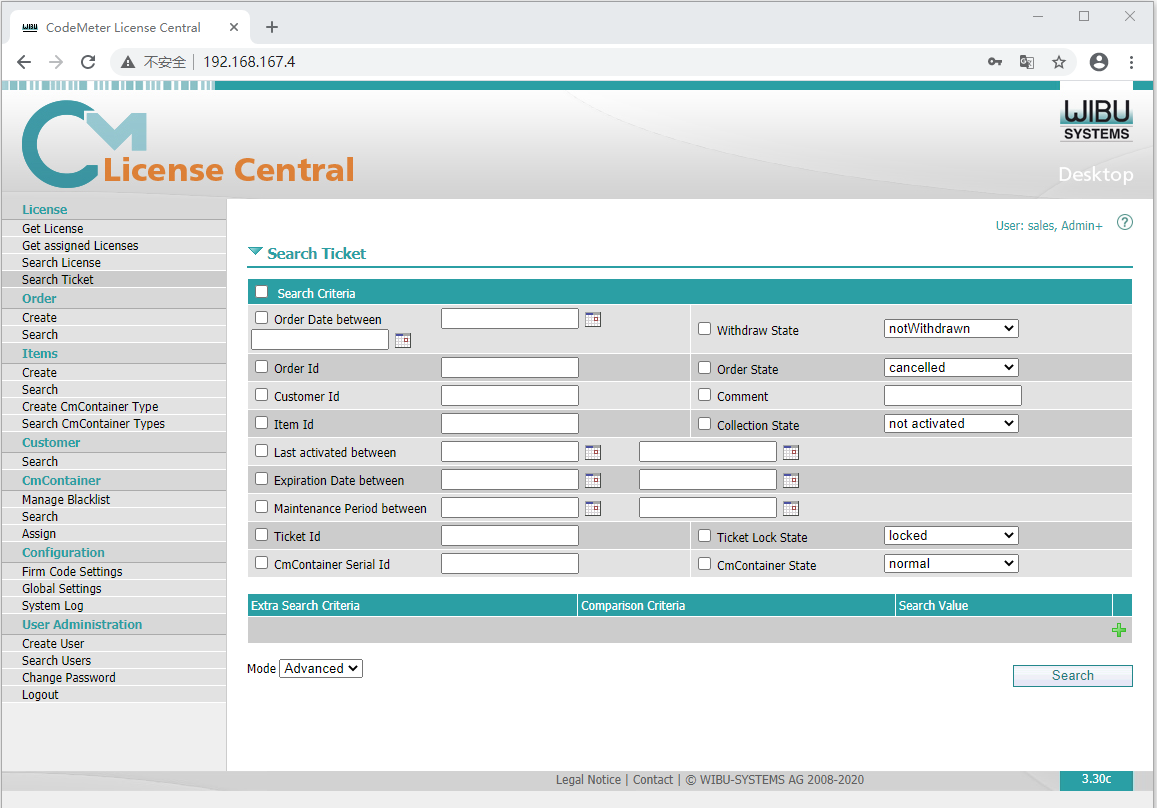Open Search Users in sidebar

pyautogui.click(x=56, y=661)
